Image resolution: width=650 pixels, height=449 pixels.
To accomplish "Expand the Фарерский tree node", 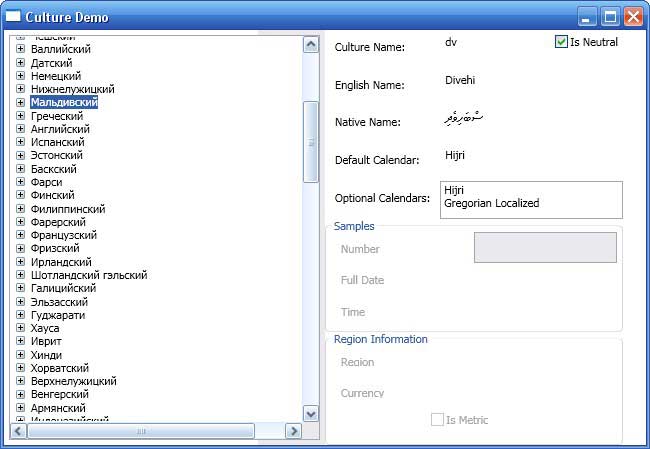I will (x=20, y=222).
